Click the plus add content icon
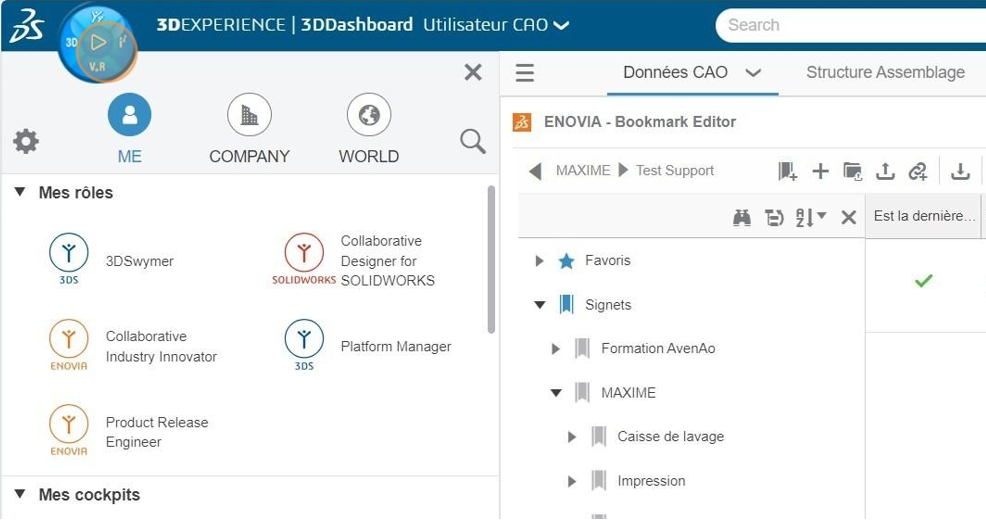The image size is (986, 522). tap(820, 171)
